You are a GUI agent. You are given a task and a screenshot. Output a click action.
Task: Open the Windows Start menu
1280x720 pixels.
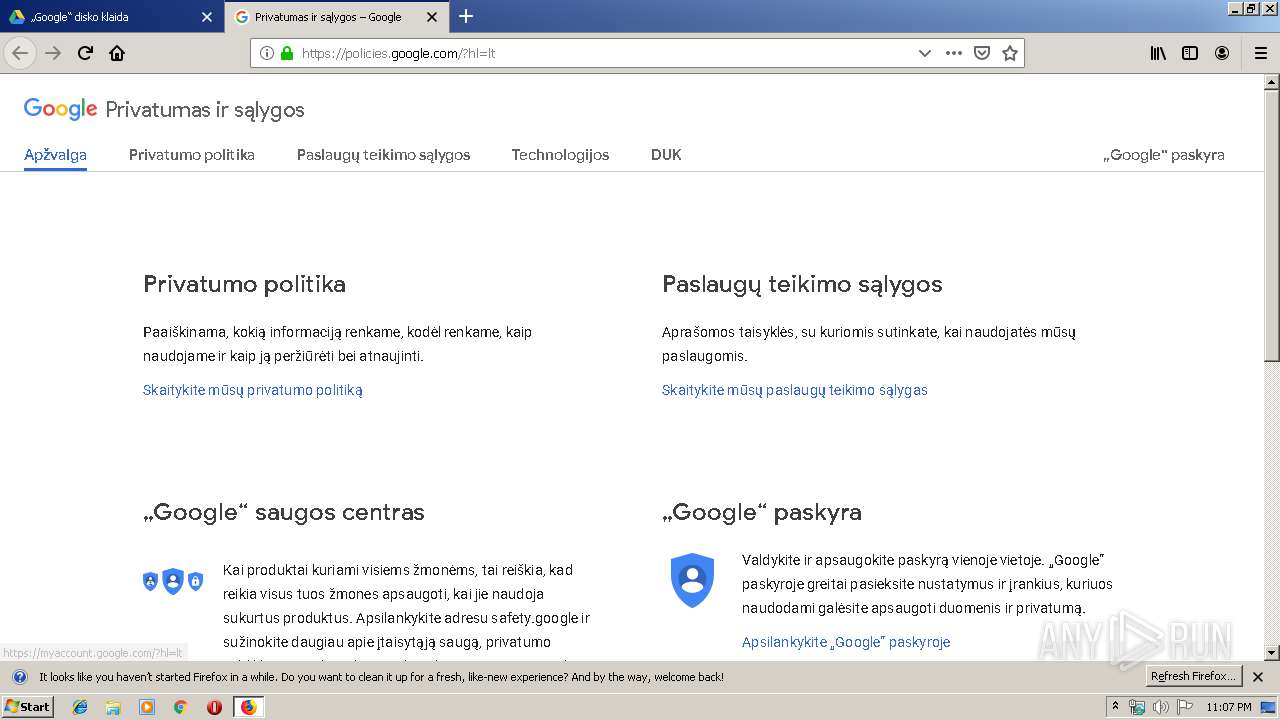pos(28,707)
